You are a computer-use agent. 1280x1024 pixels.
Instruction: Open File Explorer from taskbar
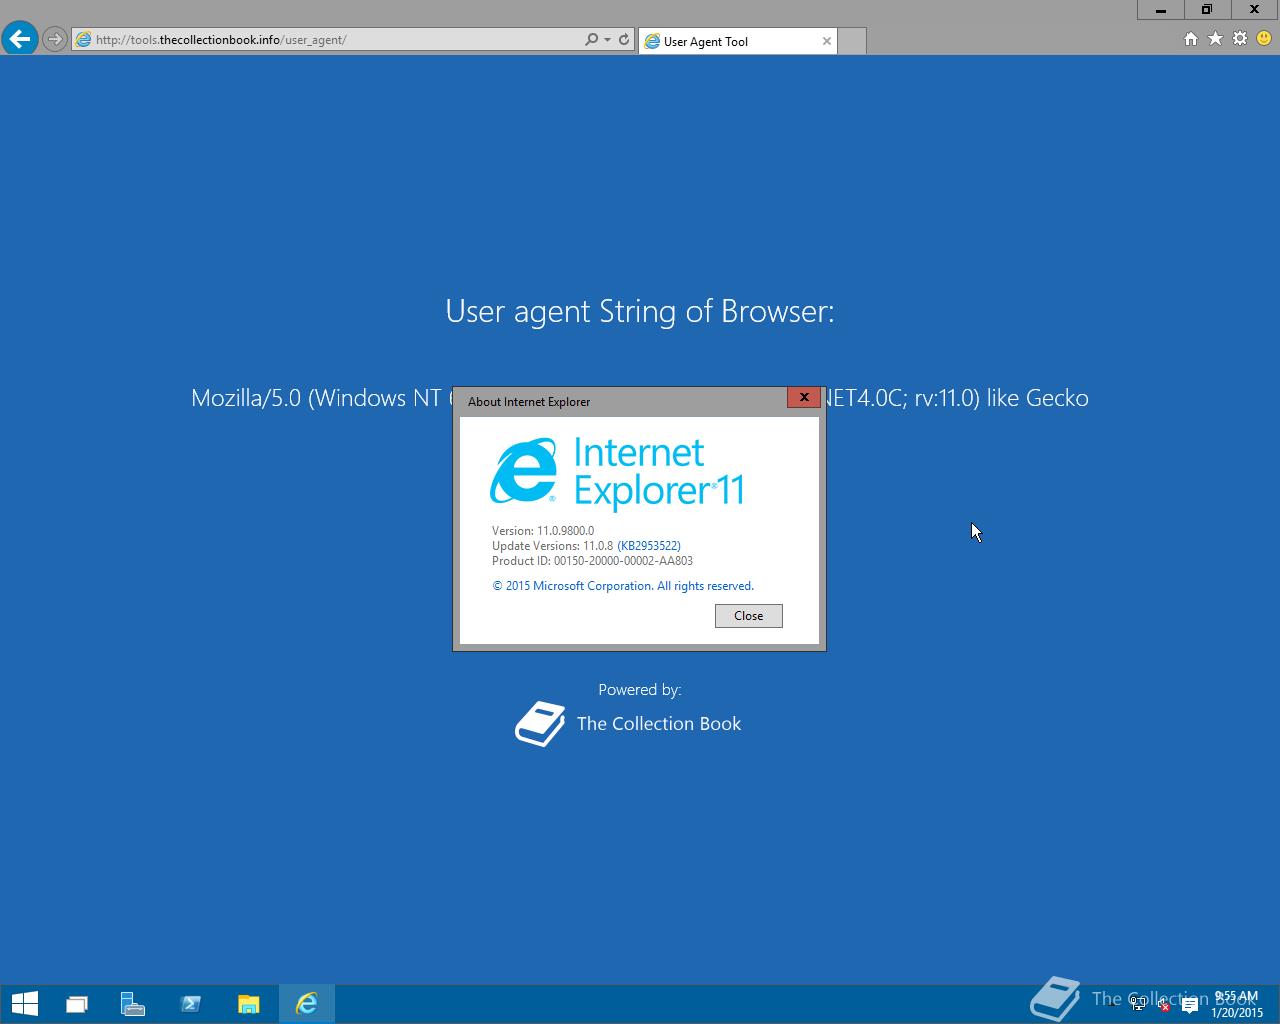click(x=249, y=1004)
